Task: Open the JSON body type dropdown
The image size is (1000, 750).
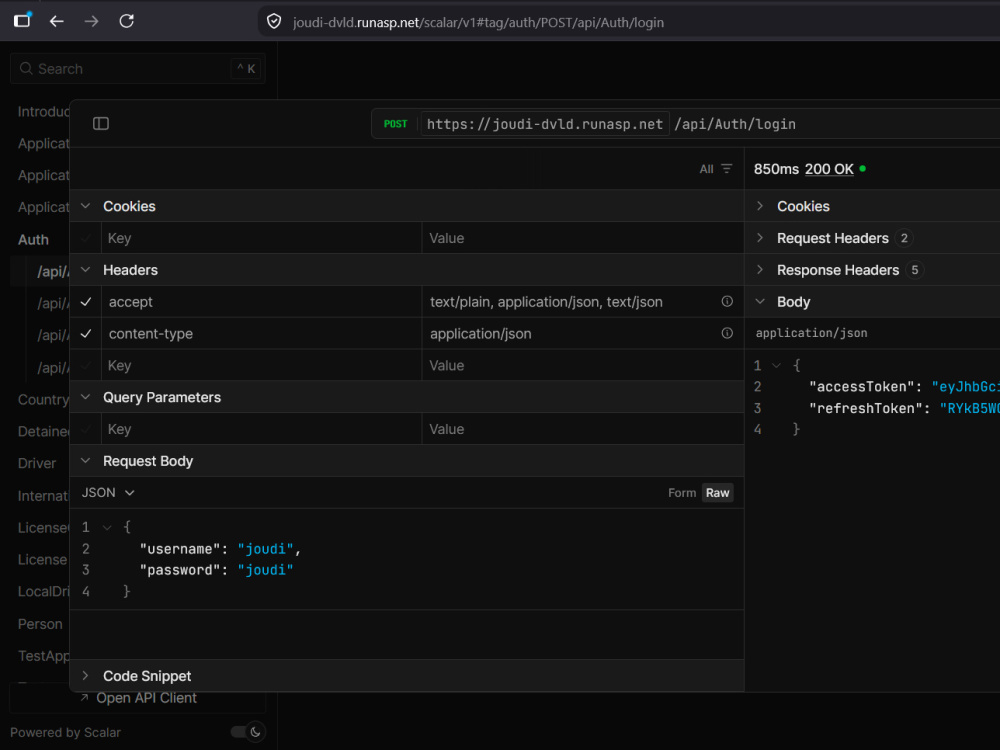Action: pyautogui.click(x=108, y=492)
